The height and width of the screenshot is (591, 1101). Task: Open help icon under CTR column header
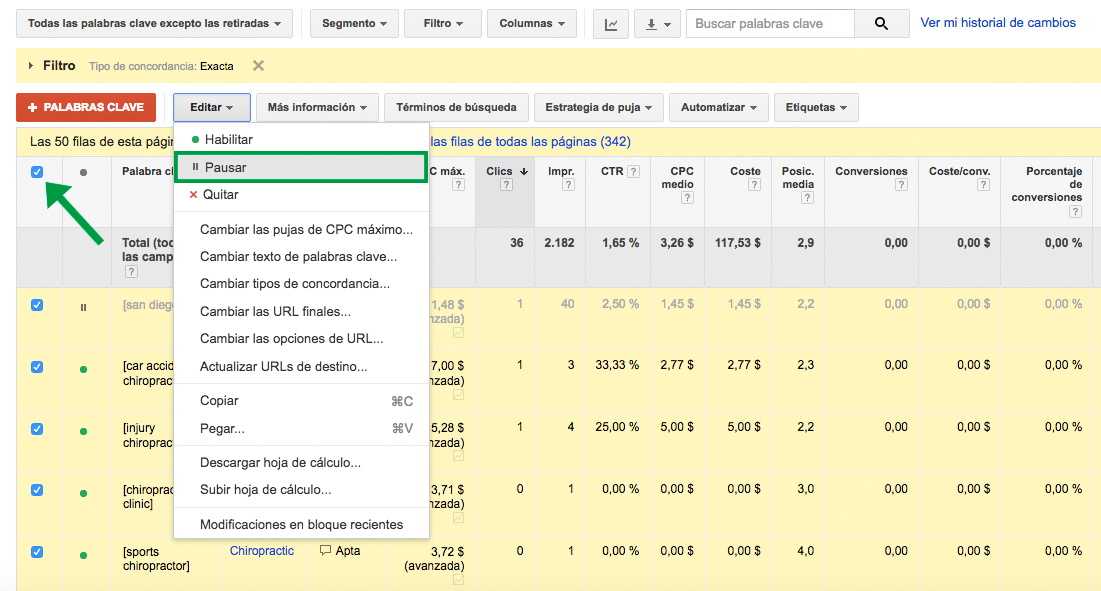[x=633, y=171]
